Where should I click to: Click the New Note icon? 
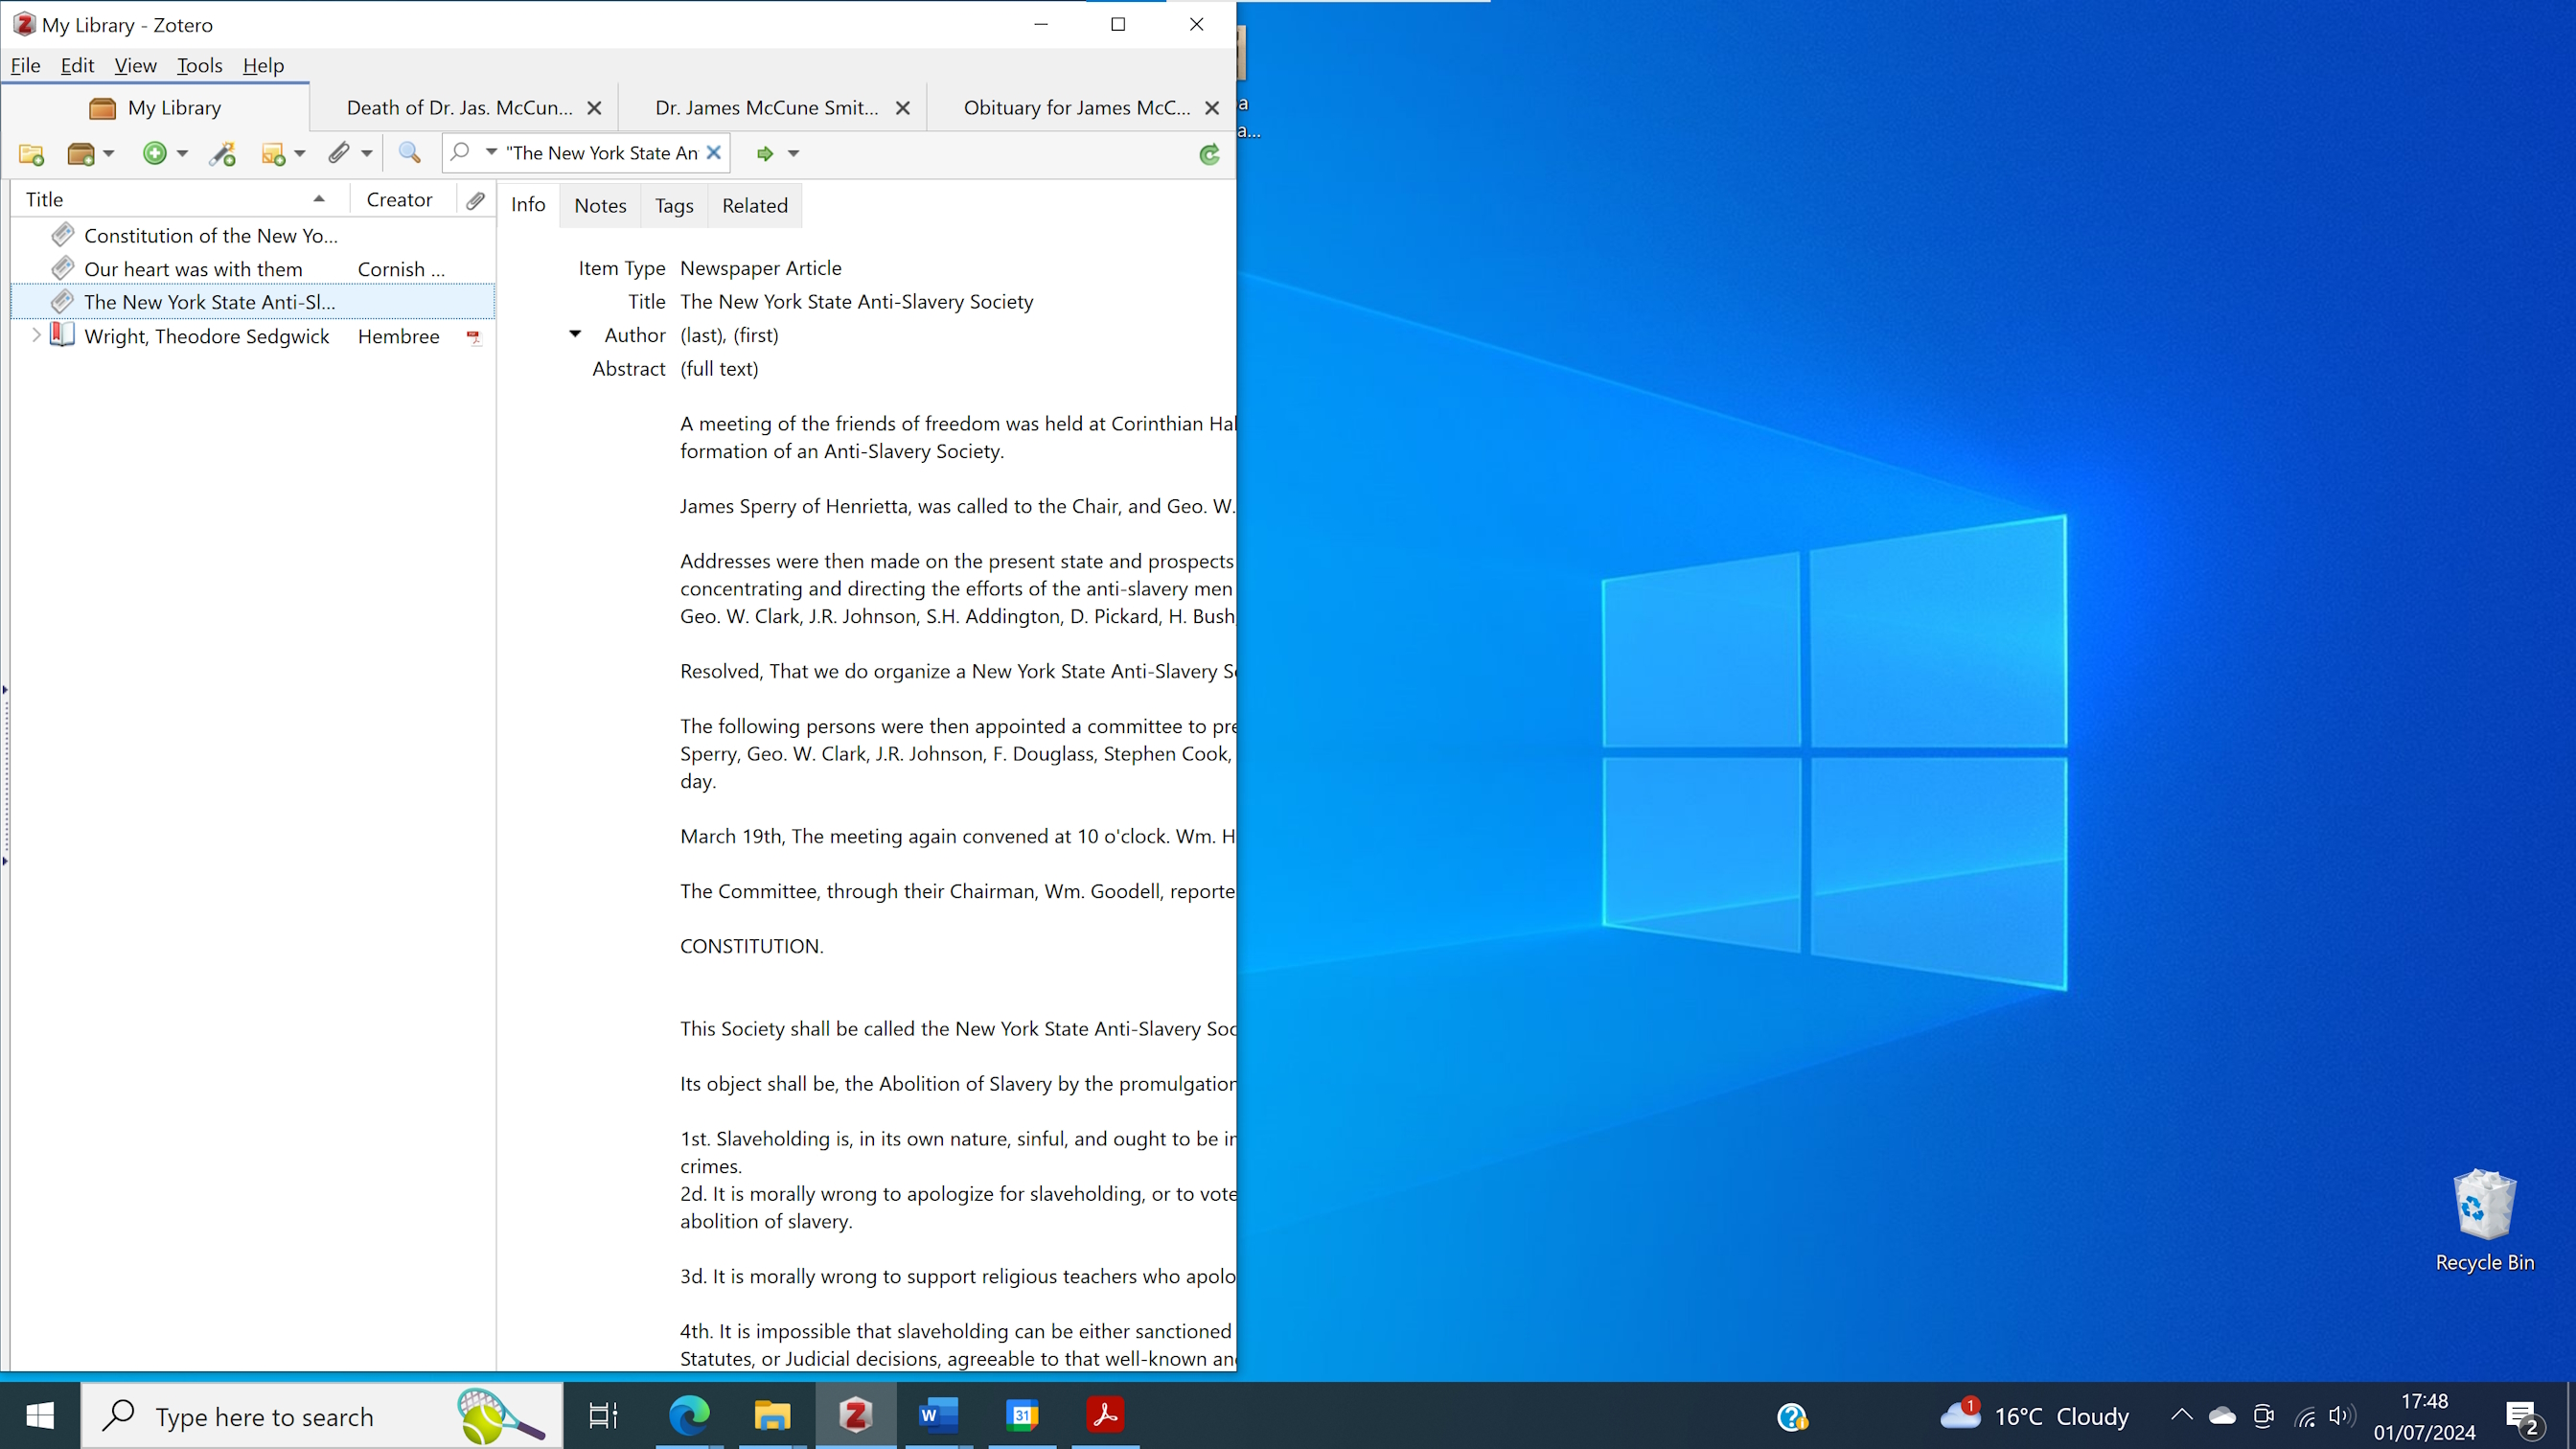tap(273, 154)
